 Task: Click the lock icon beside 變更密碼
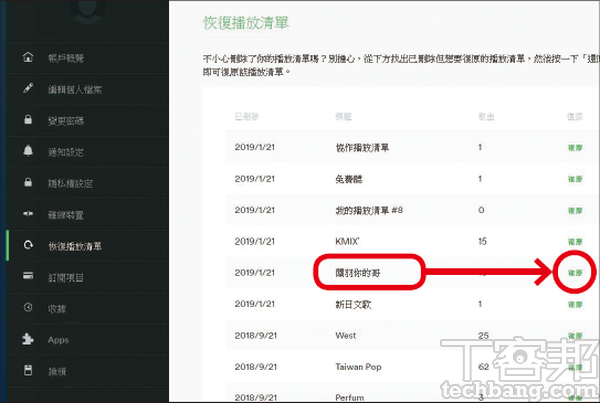[28, 119]
